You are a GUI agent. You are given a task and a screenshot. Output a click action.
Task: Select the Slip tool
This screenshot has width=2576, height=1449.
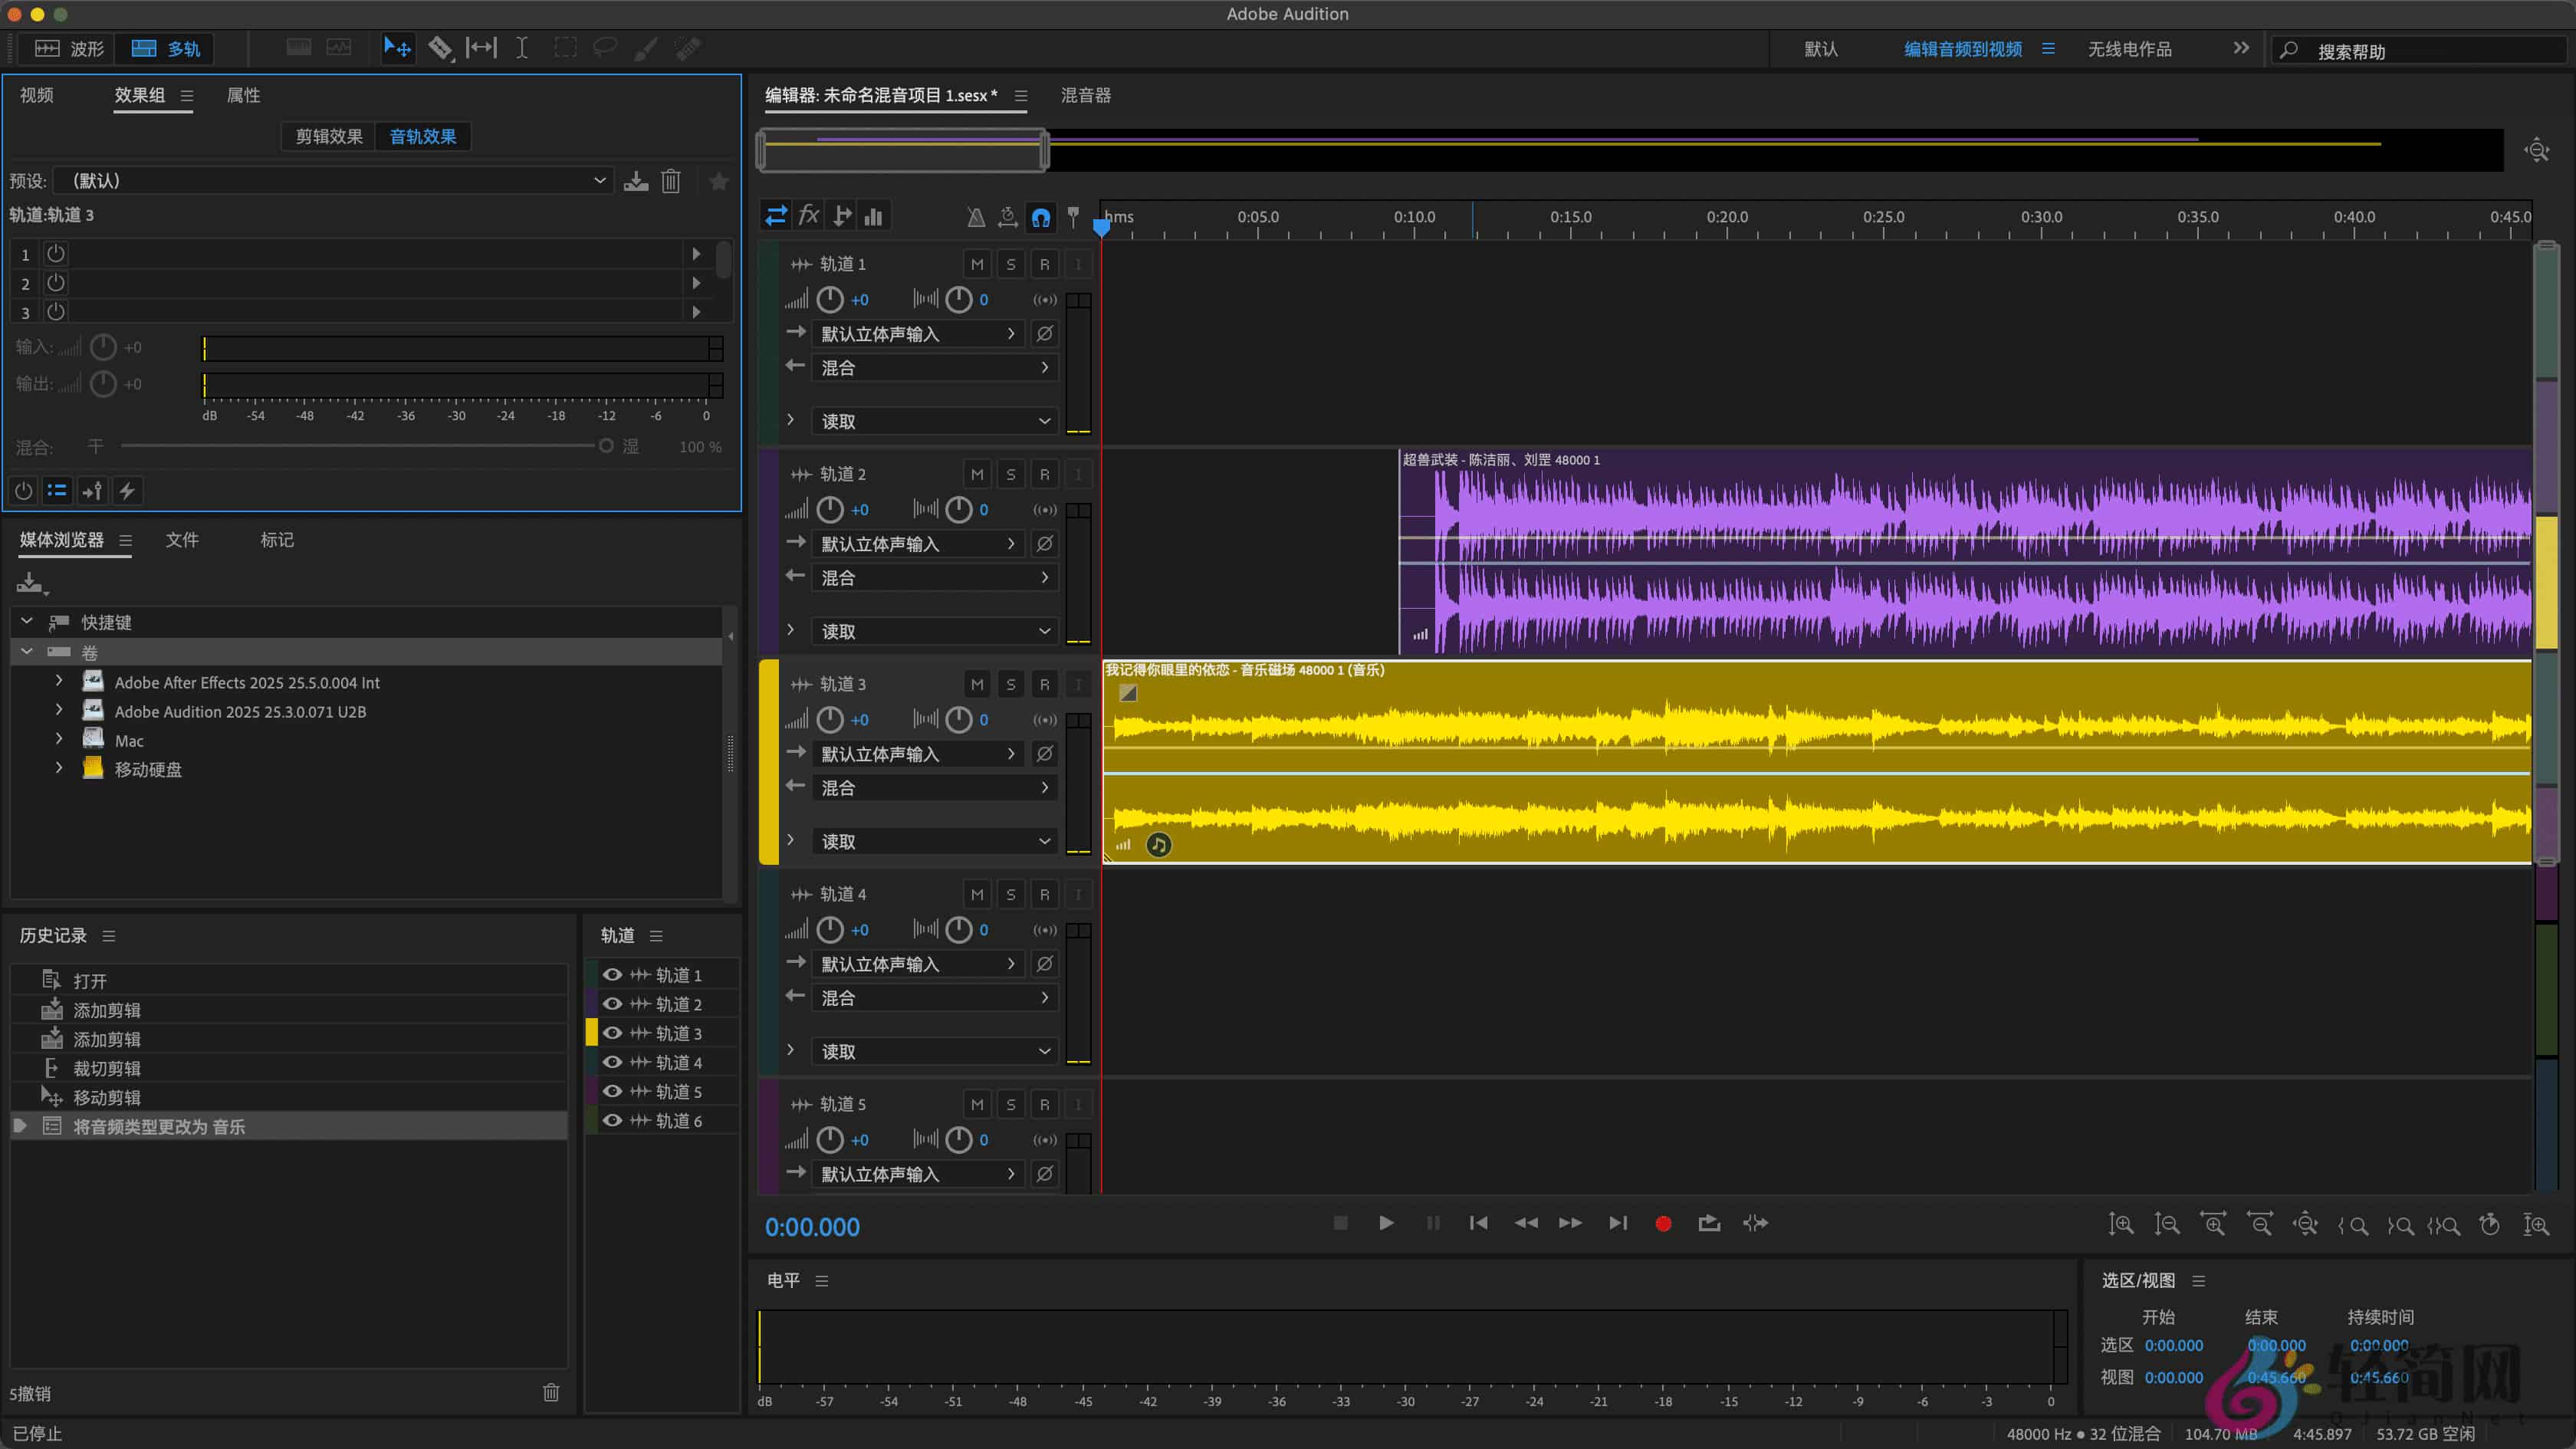tap(481, 48)
